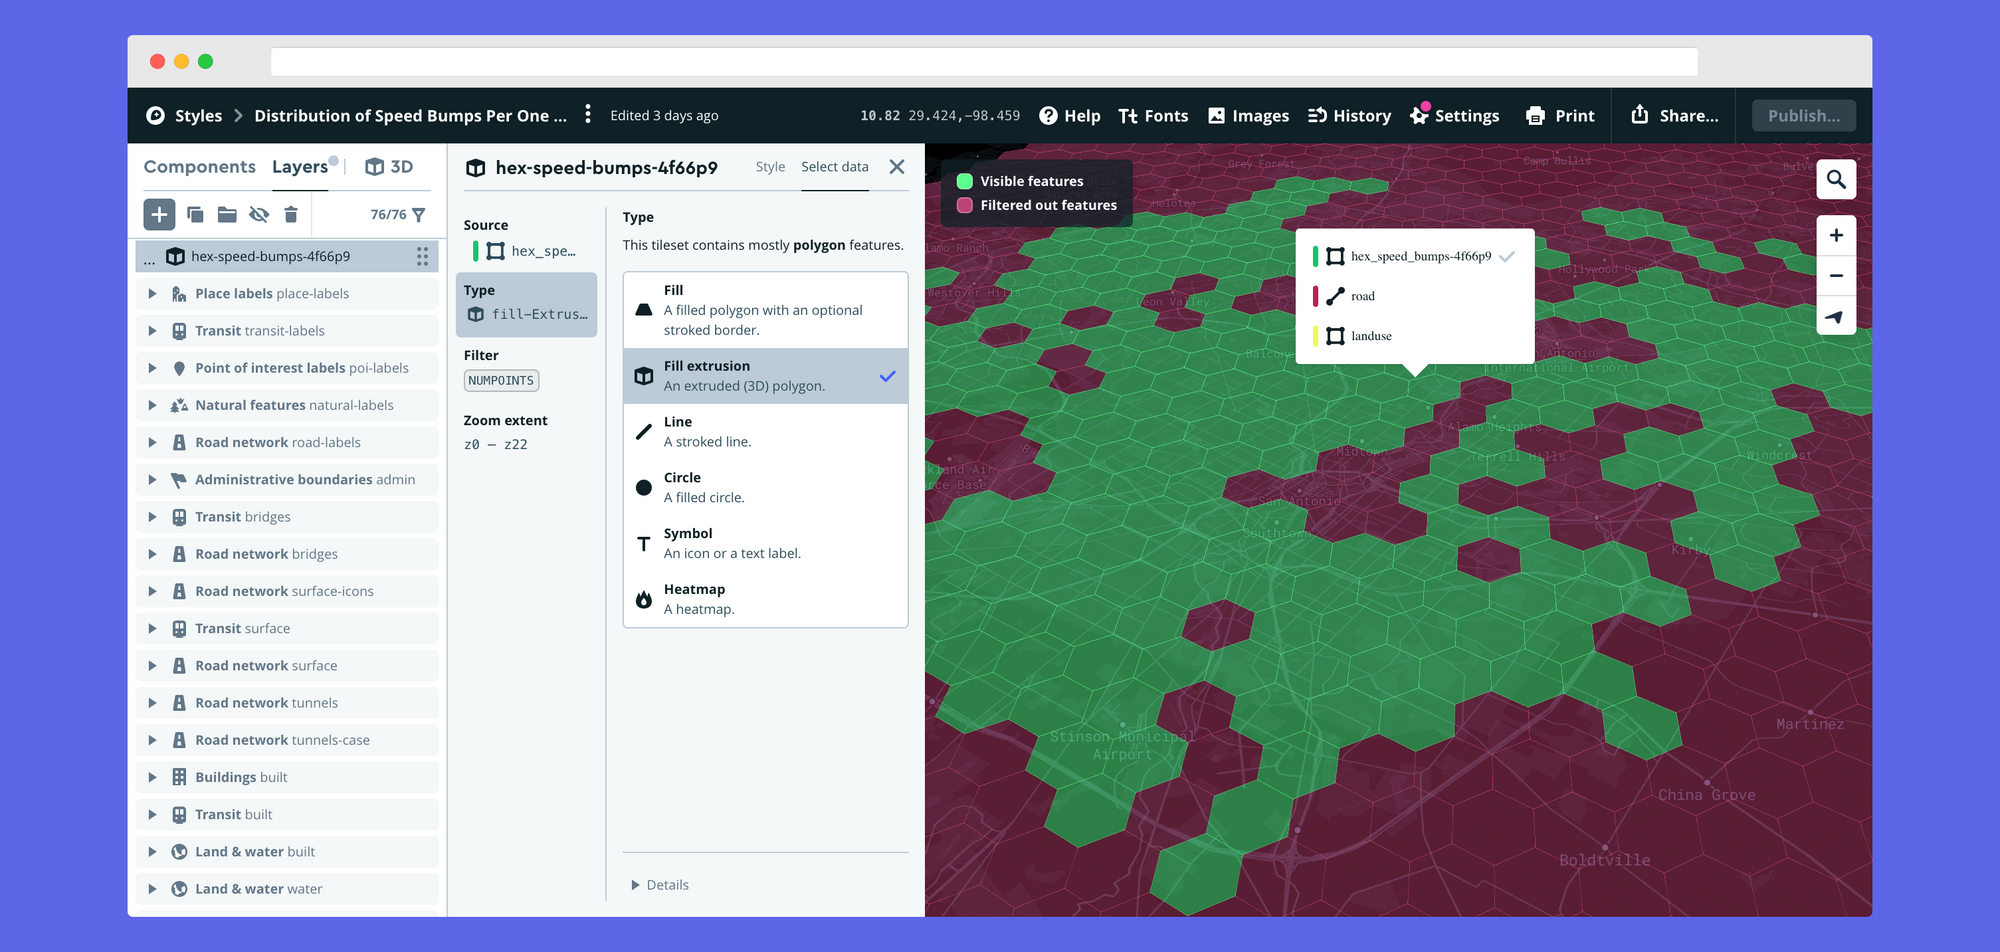Choose the Circle layer type option
Image resolution: width=2000 pixels, height=952 pixels.
(765, 488)
